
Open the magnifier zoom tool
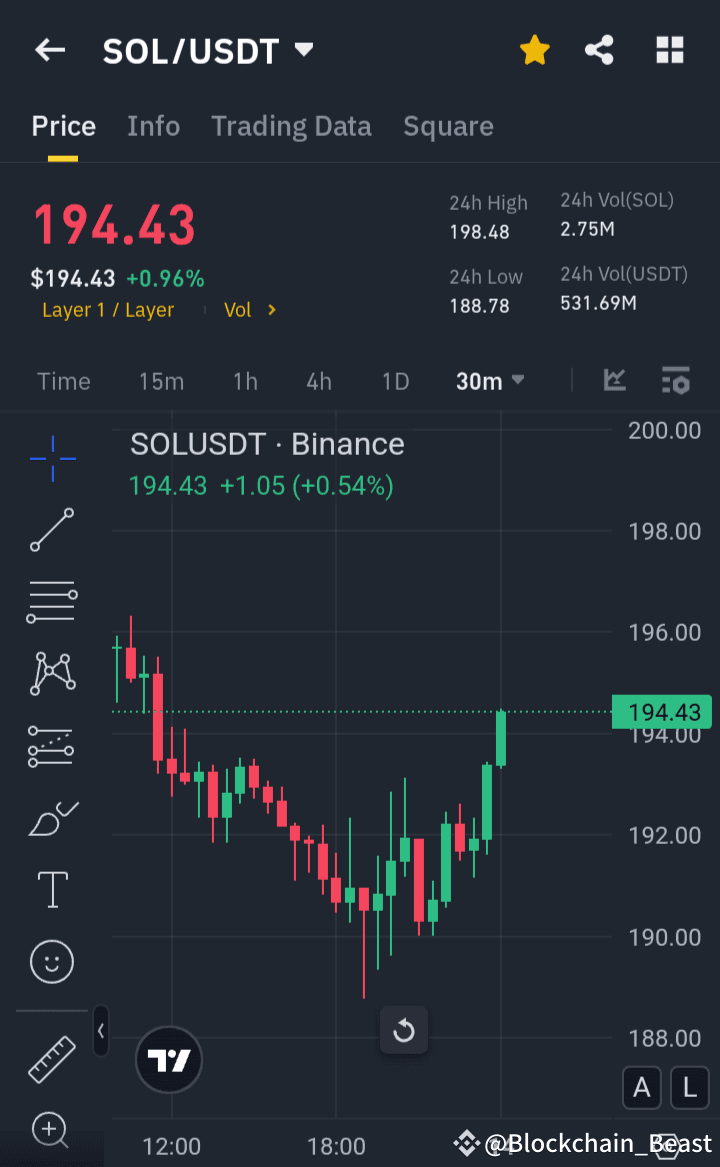pyautogui.click(x=51, y=1130)
